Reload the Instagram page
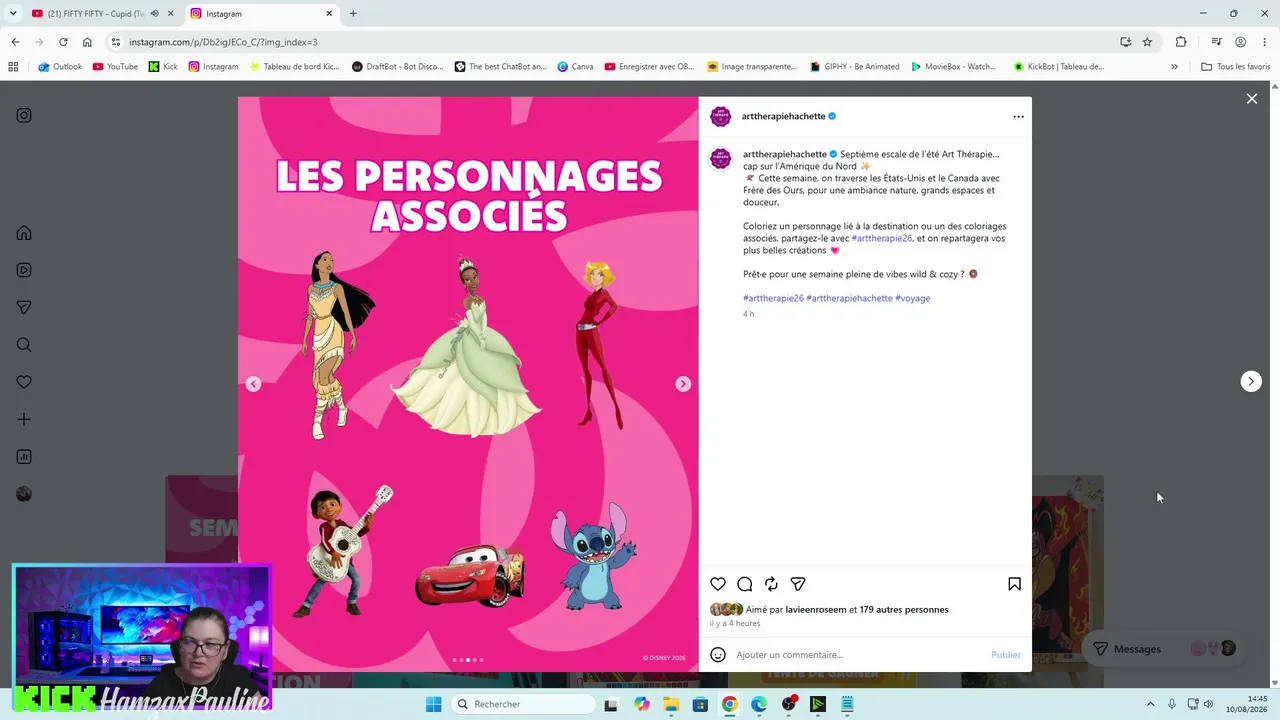The height and width of the screenshot is (720, 1280). tap(63, 42)
